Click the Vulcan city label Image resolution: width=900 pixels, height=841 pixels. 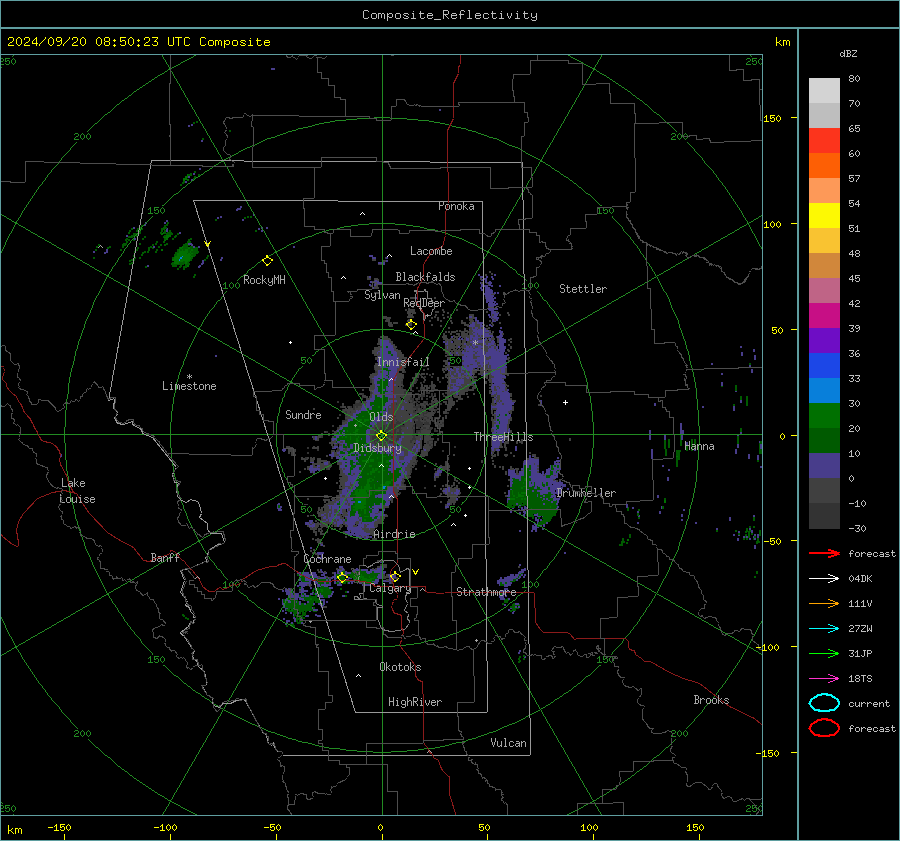pyautogui.click(x=509, y=743)
